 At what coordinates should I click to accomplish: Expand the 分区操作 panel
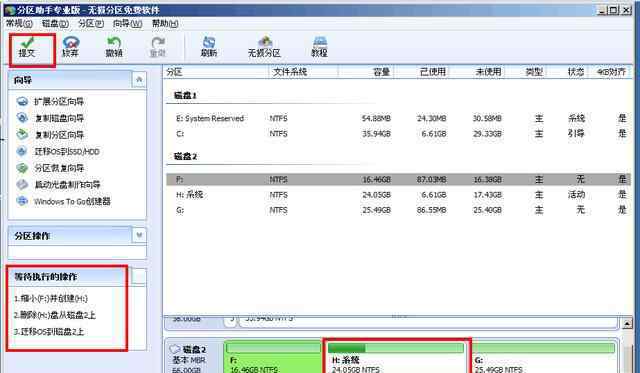click(x=139, y=235)
